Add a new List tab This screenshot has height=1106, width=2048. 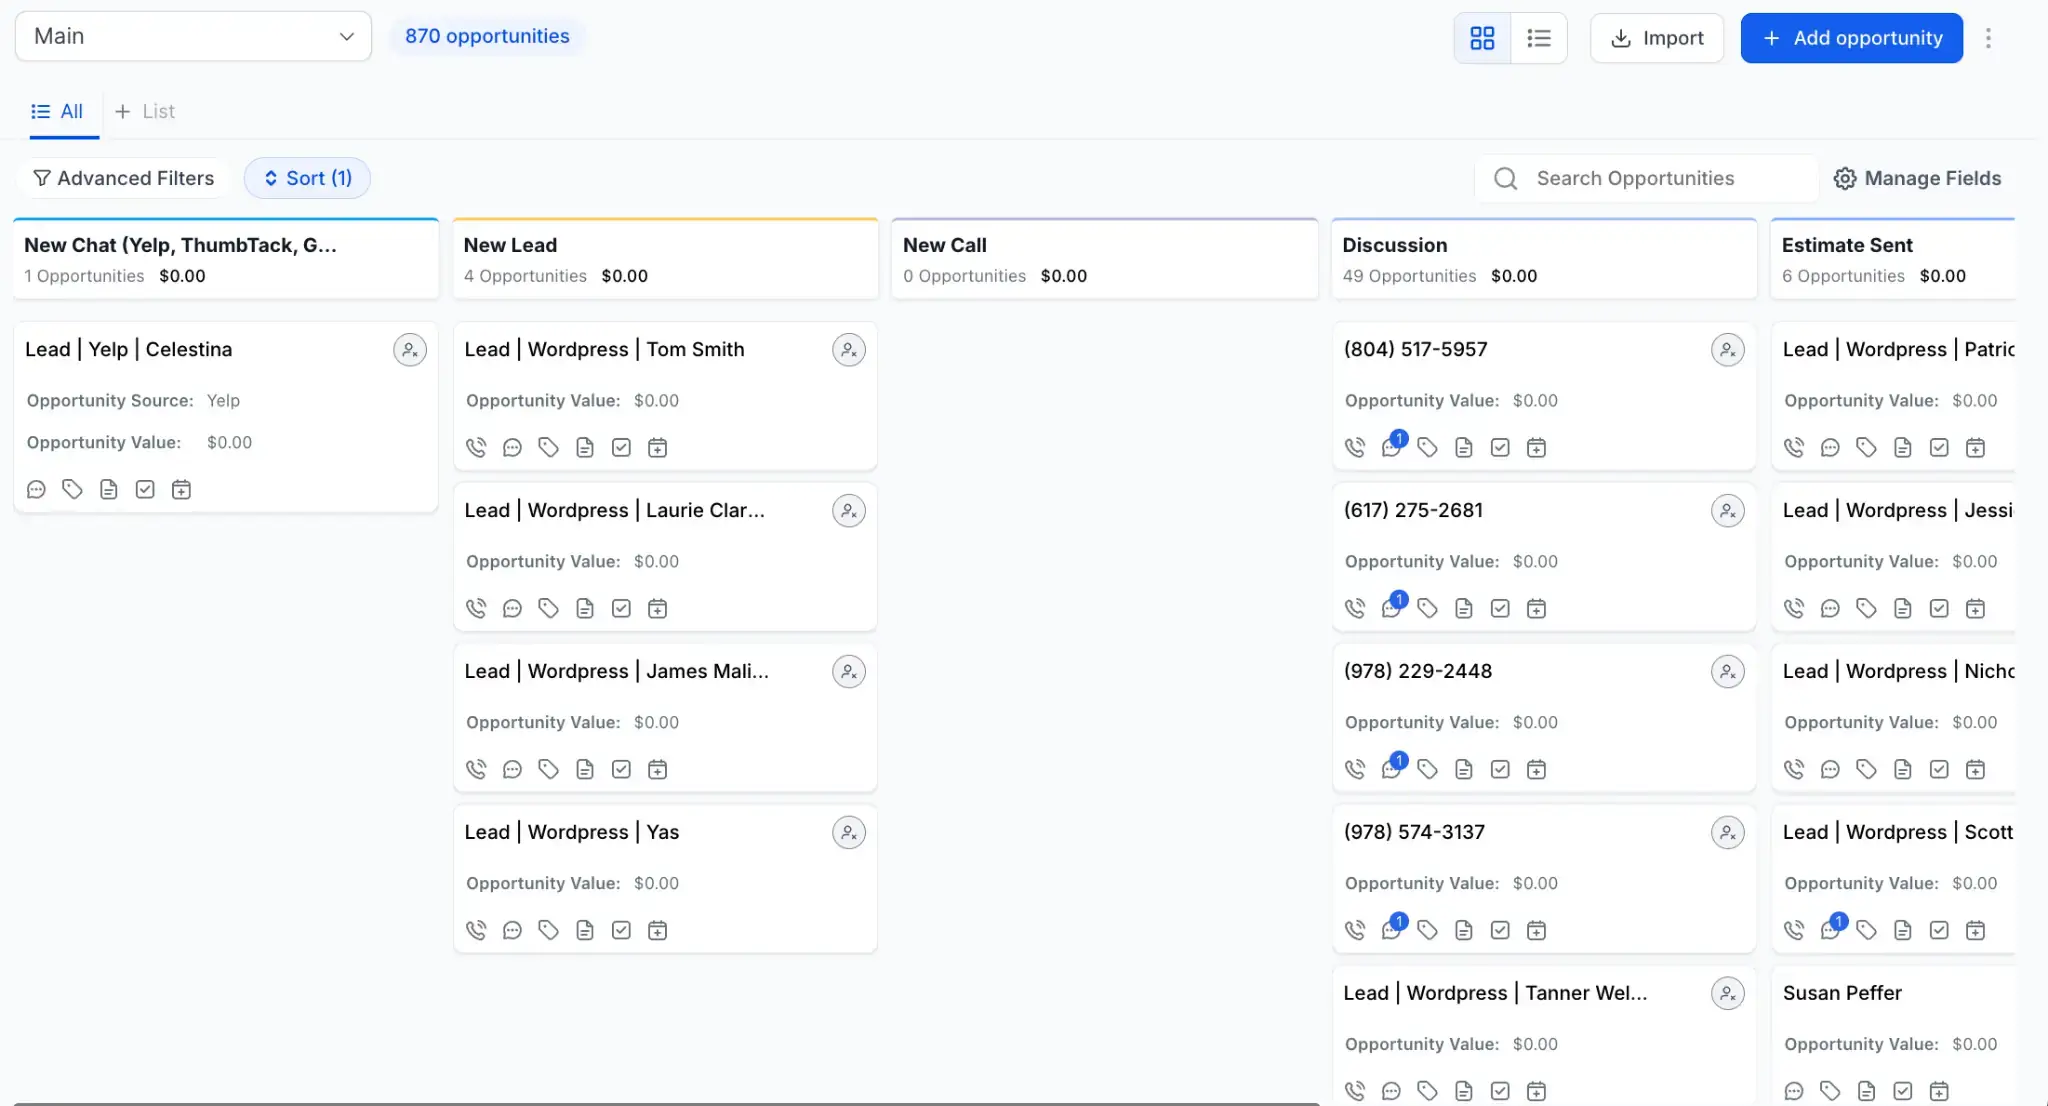[145, 111]
